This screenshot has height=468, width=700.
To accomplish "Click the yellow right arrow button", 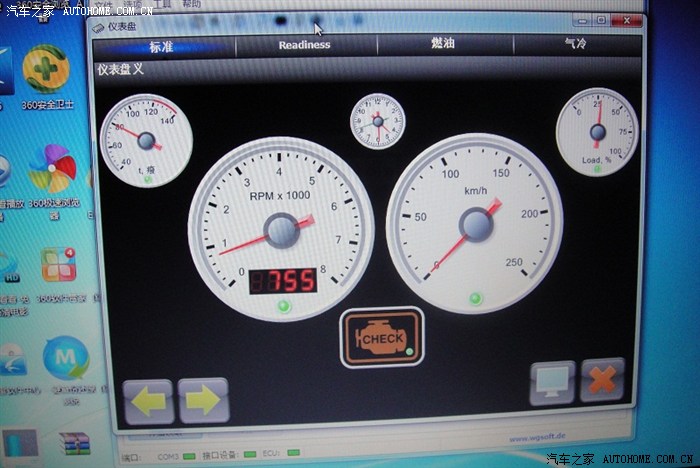I will [x=203, y=401].
